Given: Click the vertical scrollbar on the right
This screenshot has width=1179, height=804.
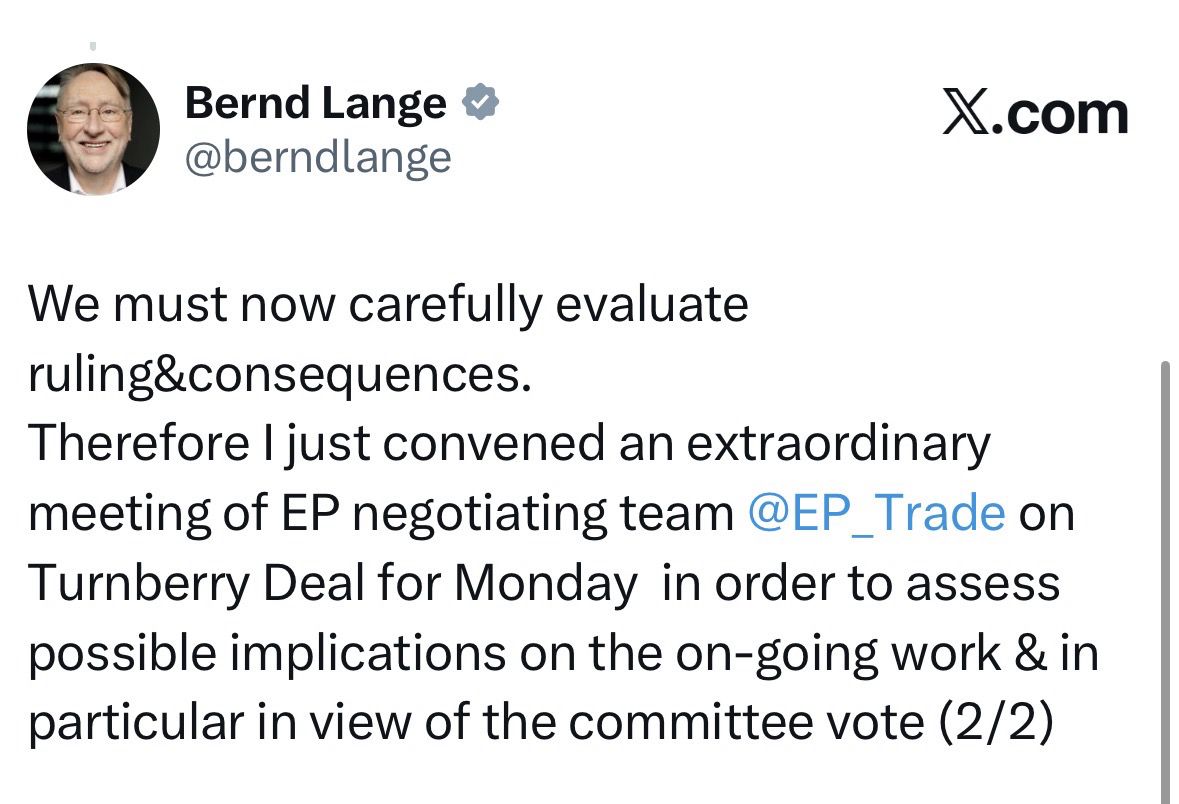Looking at the screenshot, I should coord(1164,580).
